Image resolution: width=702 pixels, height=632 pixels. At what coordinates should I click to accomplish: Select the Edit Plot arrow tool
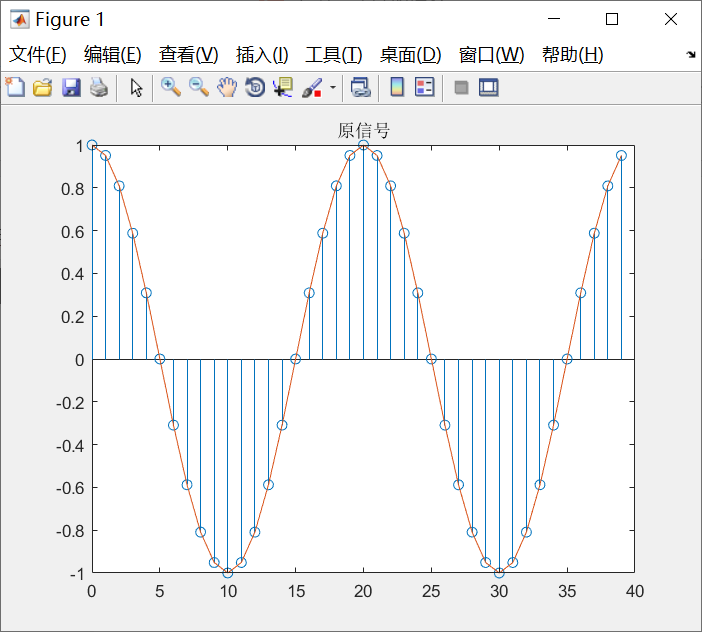(136, 87)
